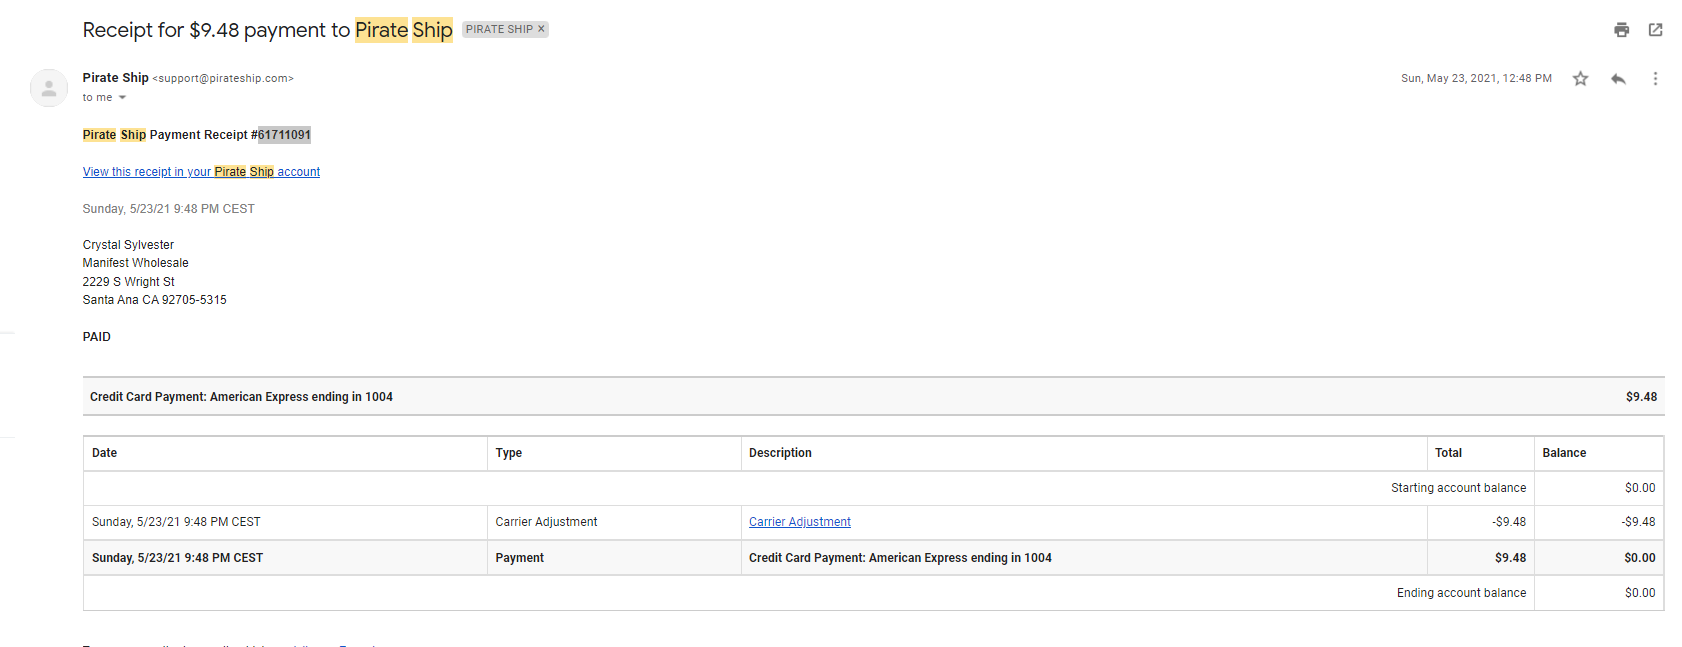Open the three-dot More options menu
This screenshot has width=1682, height=647.
pos(1655,78)
